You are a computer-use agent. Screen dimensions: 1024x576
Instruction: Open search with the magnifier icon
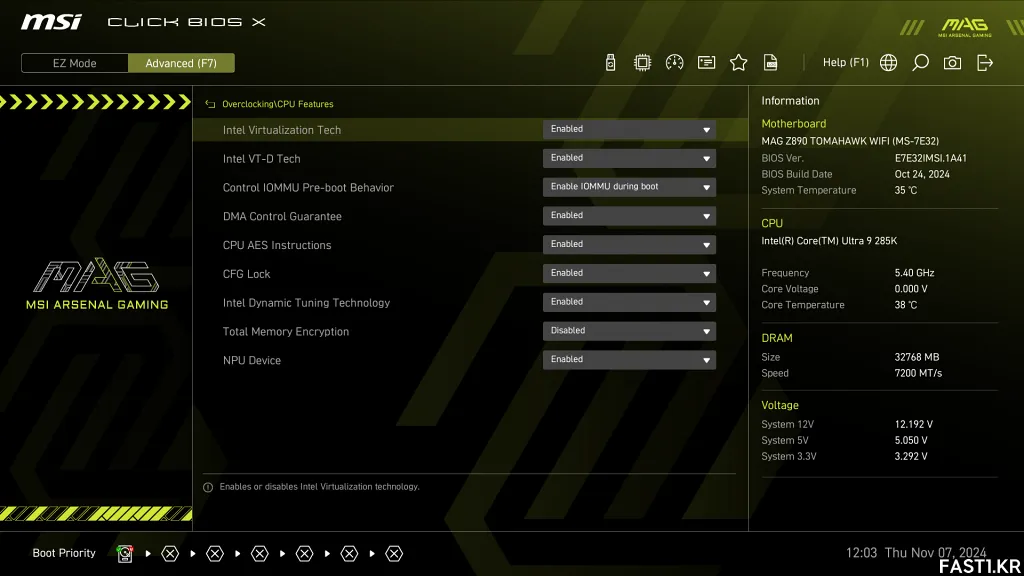pyautogui.click(x=920, y=63)
